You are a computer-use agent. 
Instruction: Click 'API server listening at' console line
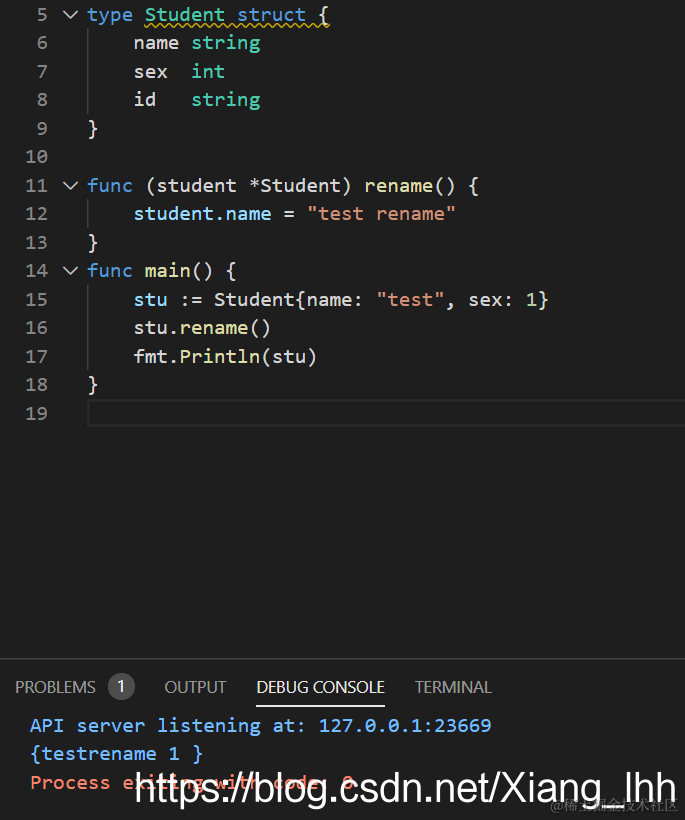pyautogui.click(x=260, y=726)
